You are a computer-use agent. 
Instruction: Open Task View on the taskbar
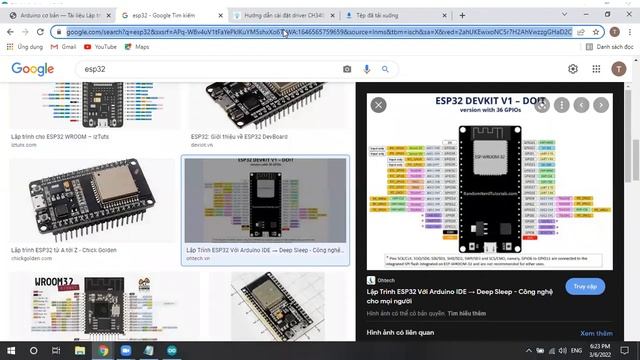click(56, 351)
